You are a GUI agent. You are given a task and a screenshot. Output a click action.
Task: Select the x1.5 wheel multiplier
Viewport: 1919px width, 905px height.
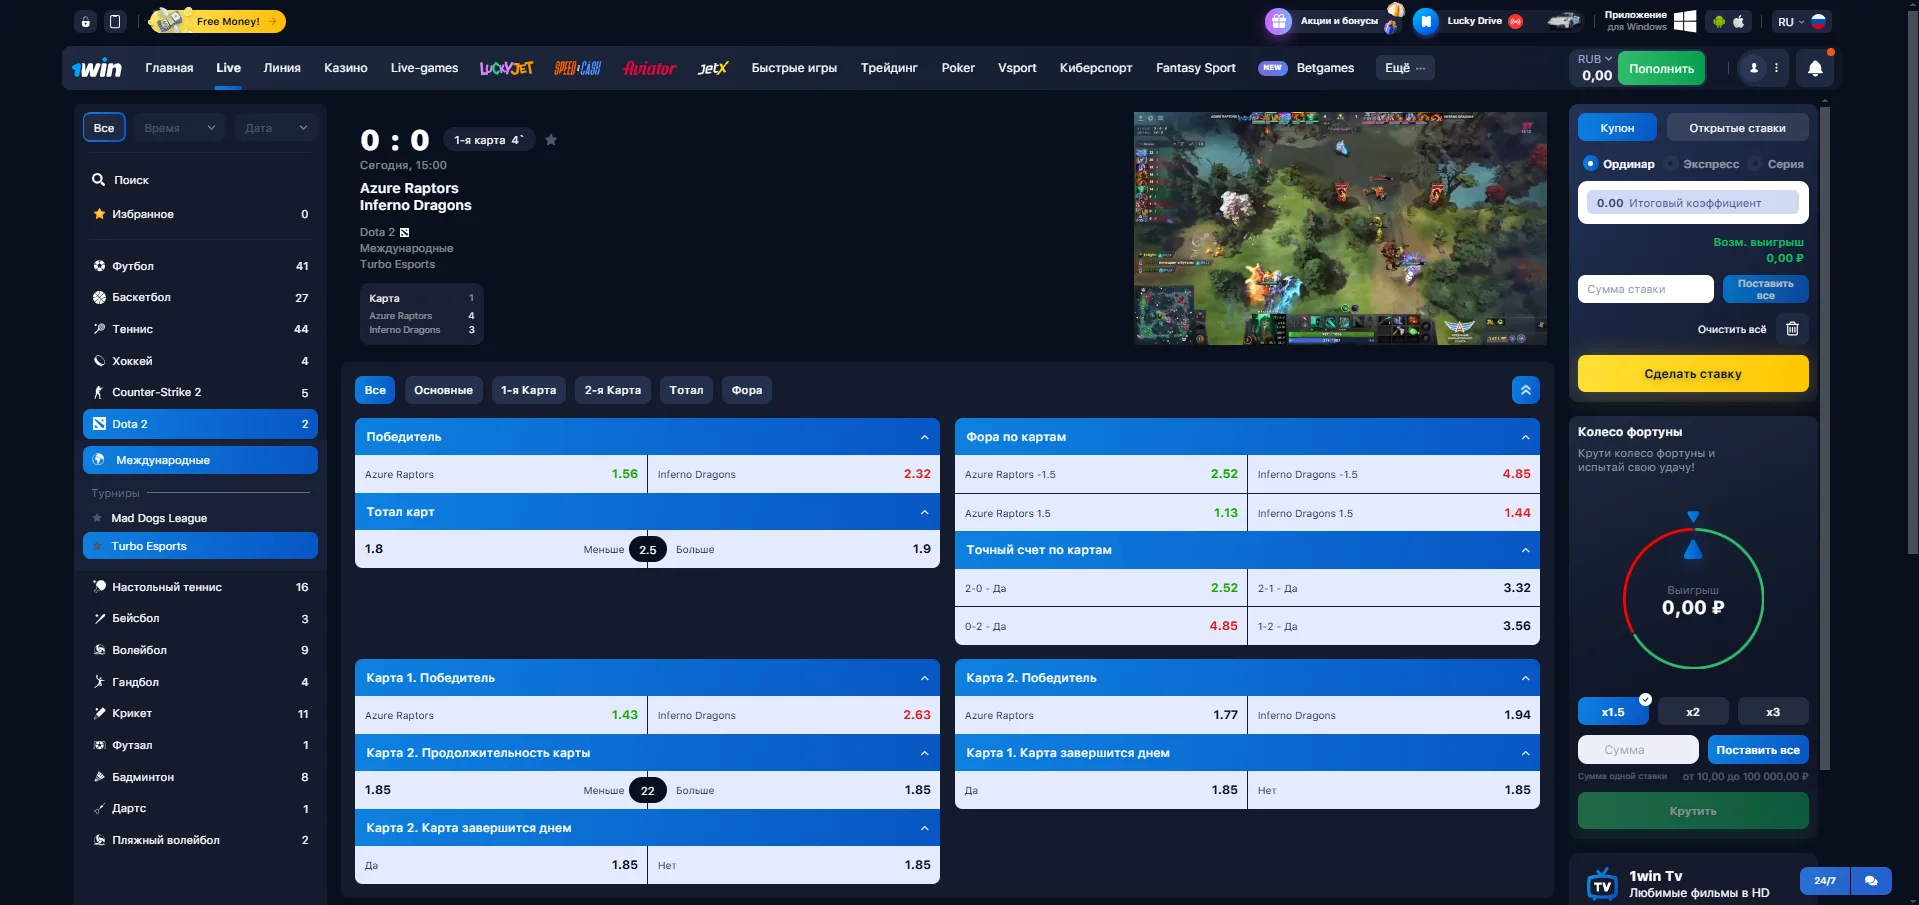(x=1612, y=712)
